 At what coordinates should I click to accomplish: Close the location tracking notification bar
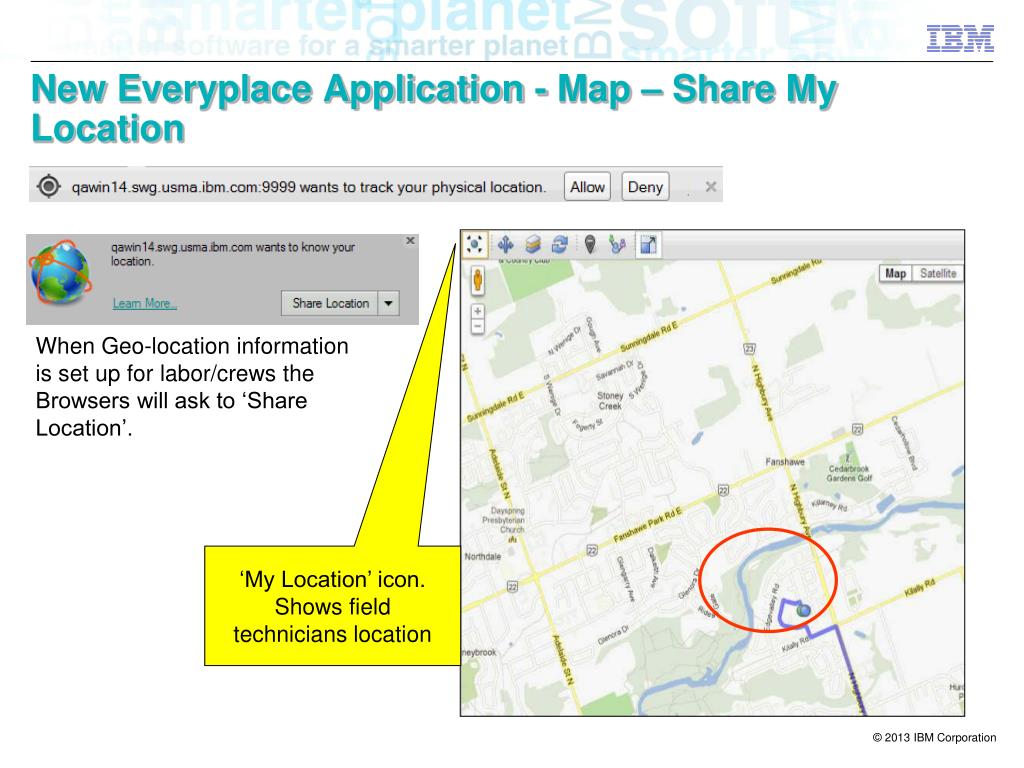[711, 187]
